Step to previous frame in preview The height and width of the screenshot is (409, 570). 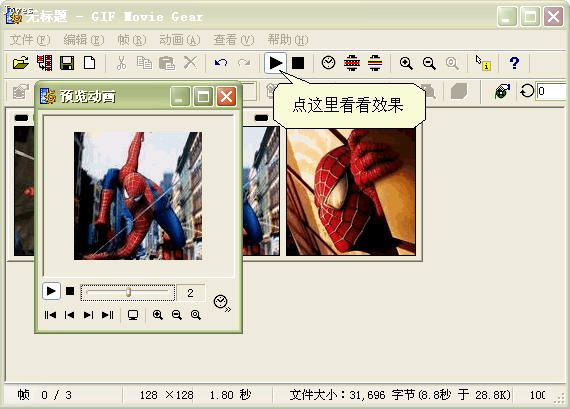(x=69, y=315)
